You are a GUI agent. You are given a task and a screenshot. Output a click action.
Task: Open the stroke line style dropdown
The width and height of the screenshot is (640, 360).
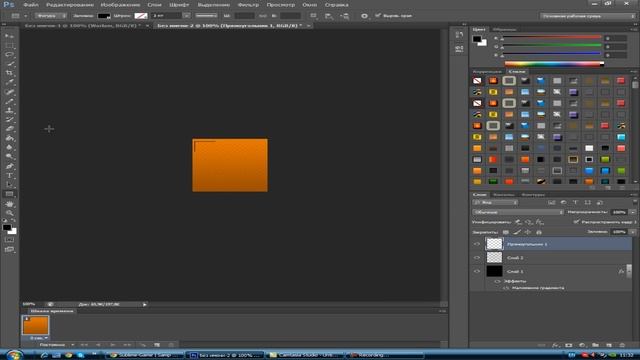206,16
